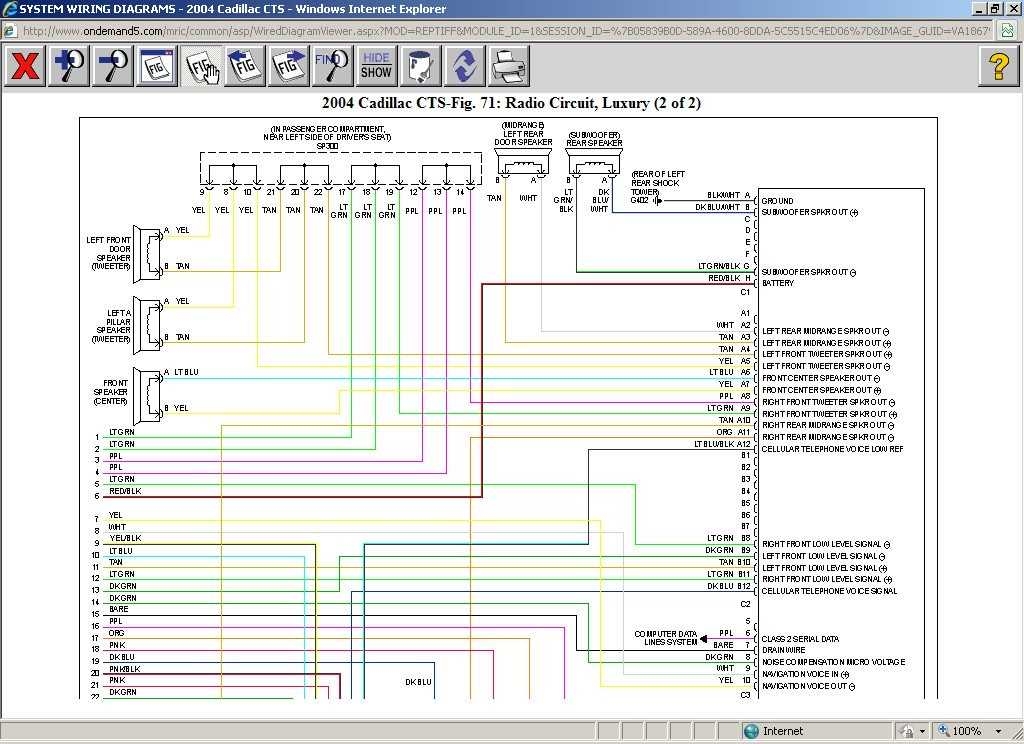This screenshot has width=1024, height=744.
Task: Select the Zoom In magnifier tool
Action: click(x=68, y=66)
